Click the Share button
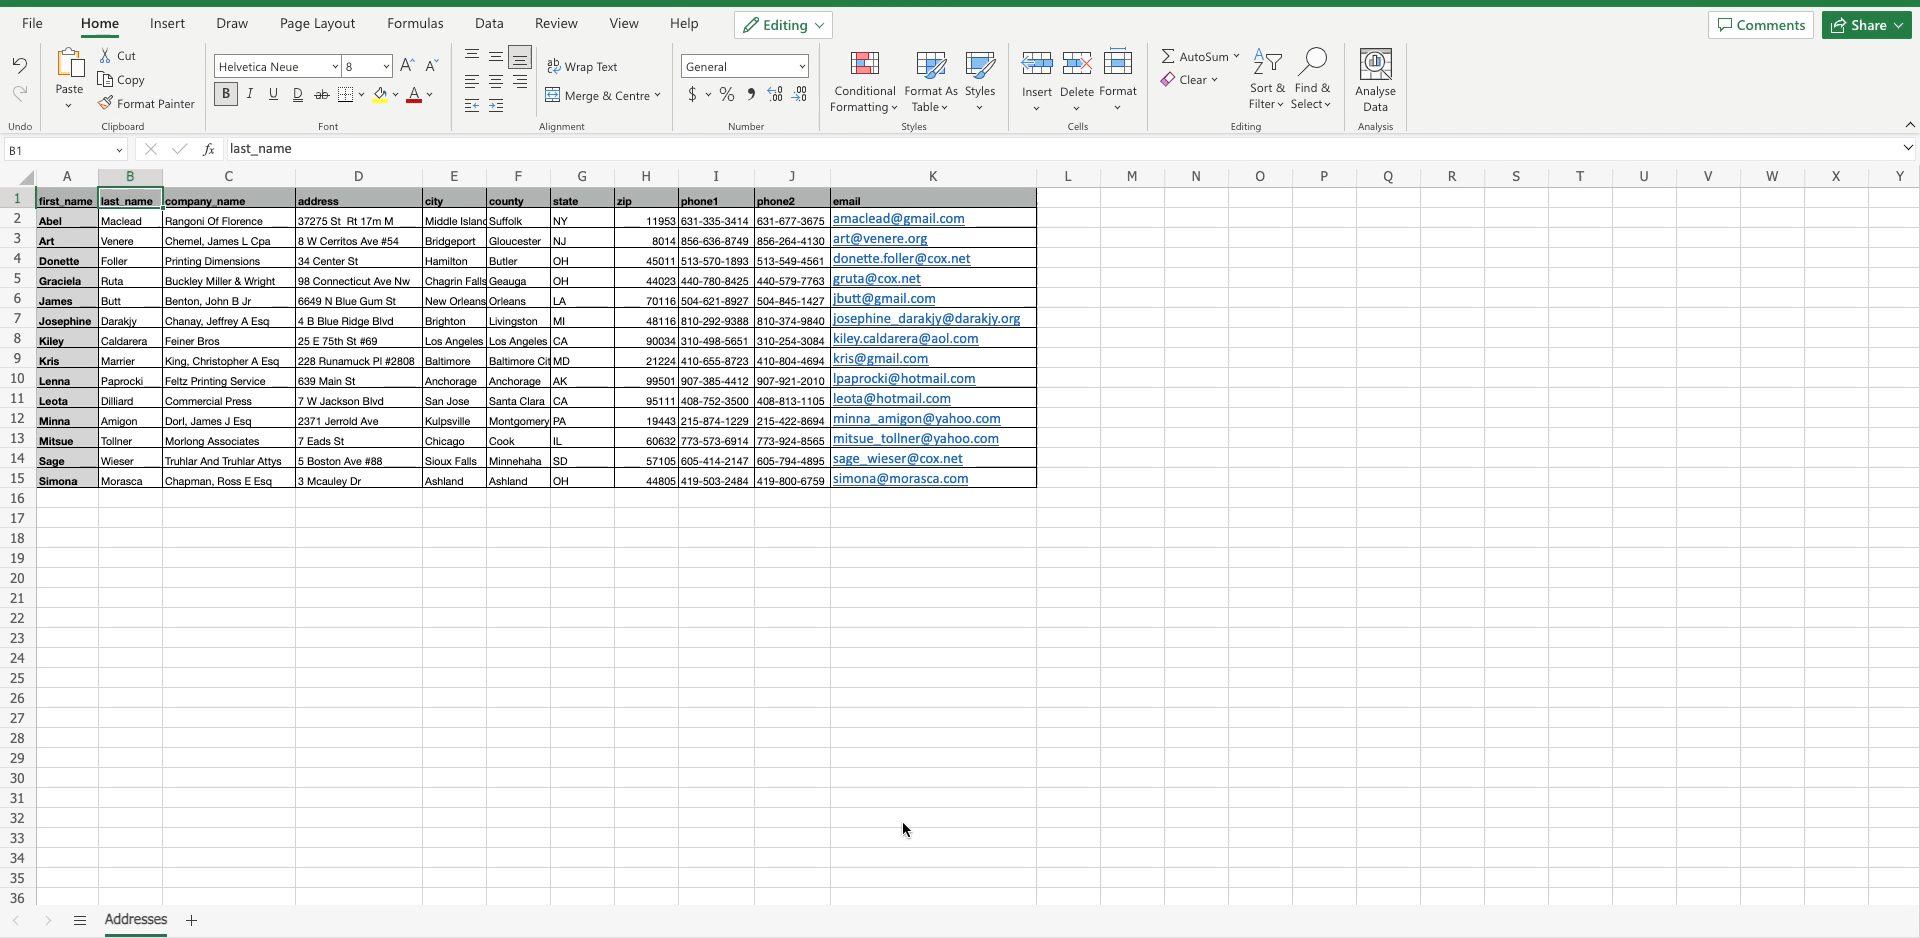 (1866, 25)
